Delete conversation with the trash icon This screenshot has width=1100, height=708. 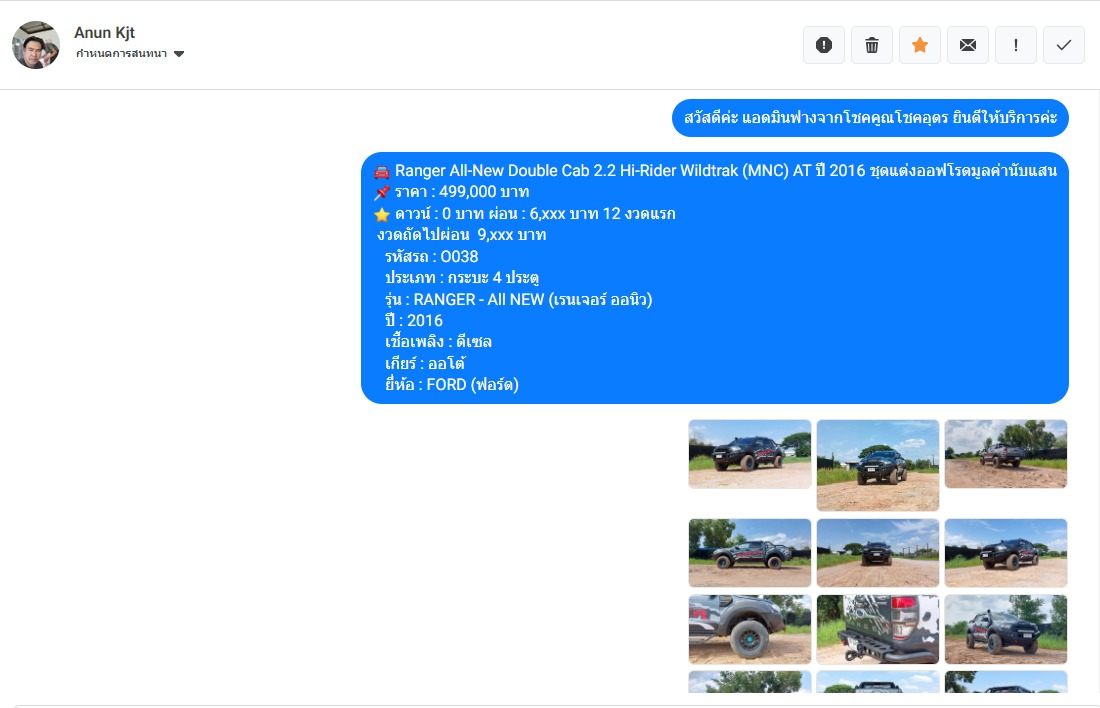tap(872, 45)
